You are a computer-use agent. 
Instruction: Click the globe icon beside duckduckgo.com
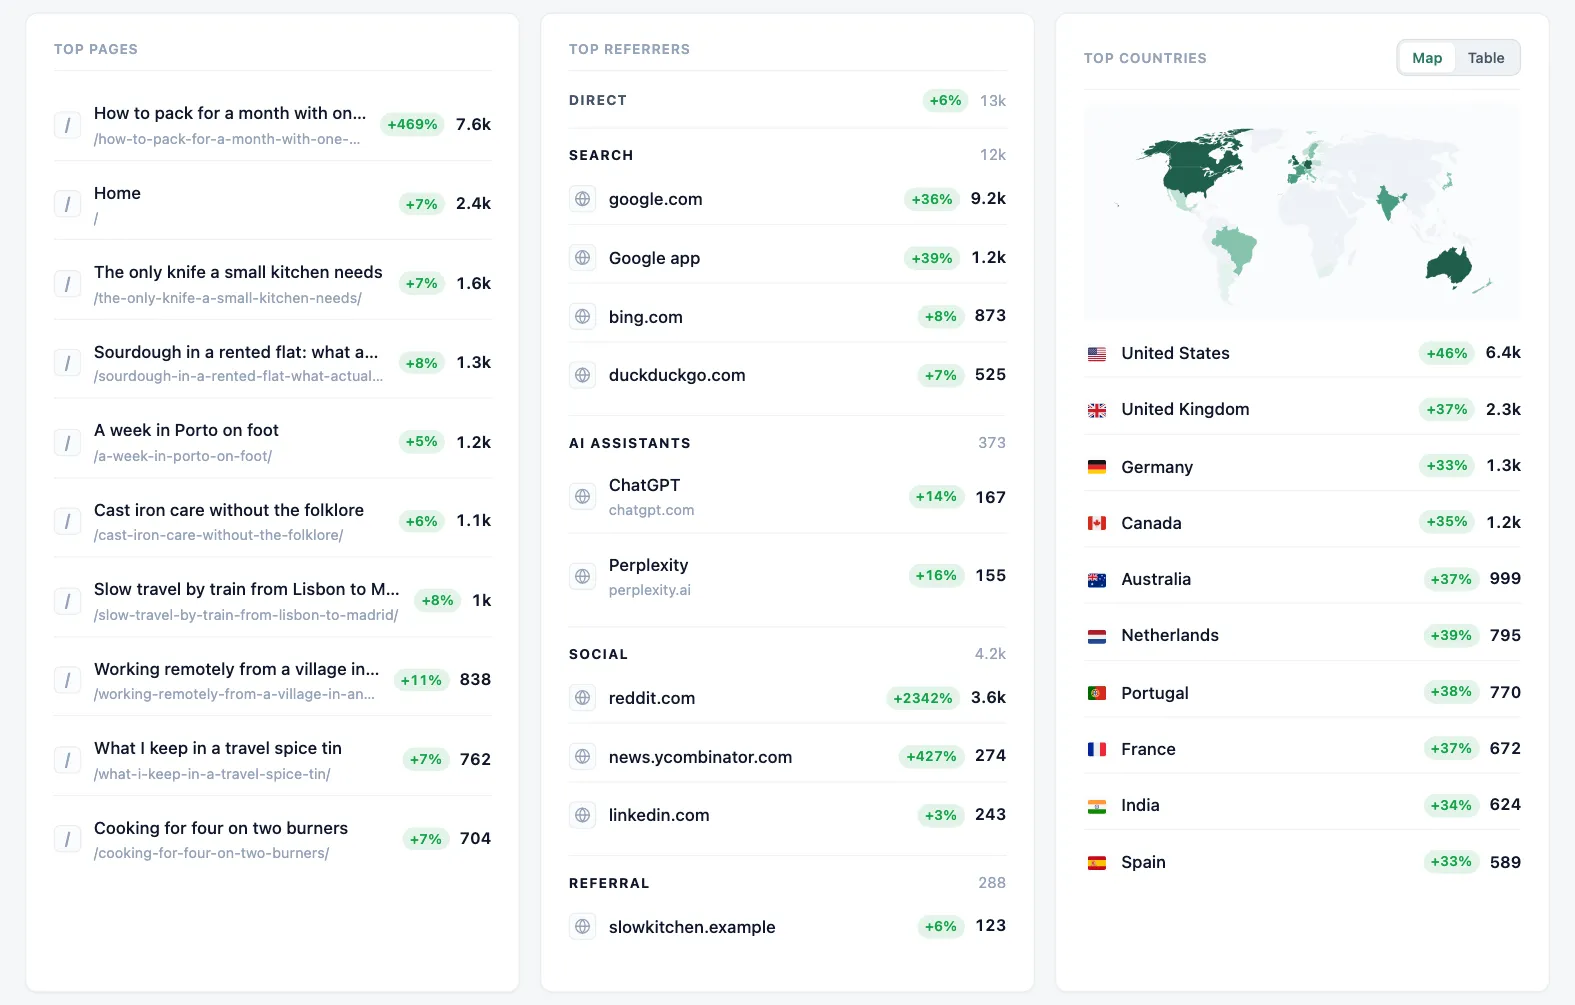tap(583, 375)
